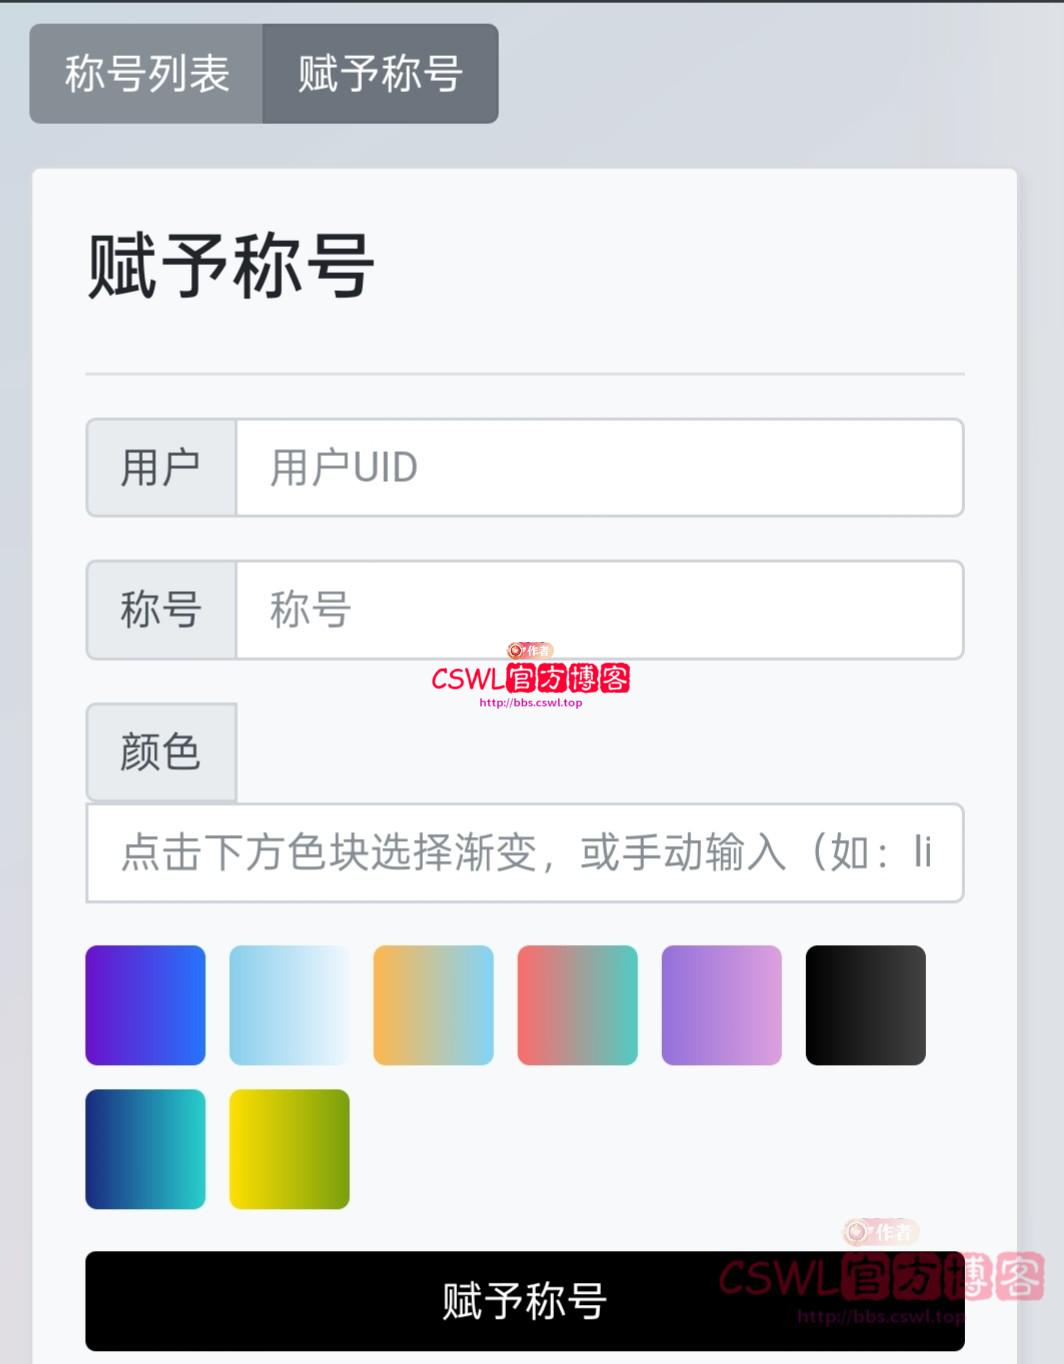
Task: Click the gradient color text input
Action: tap(525, 853)
